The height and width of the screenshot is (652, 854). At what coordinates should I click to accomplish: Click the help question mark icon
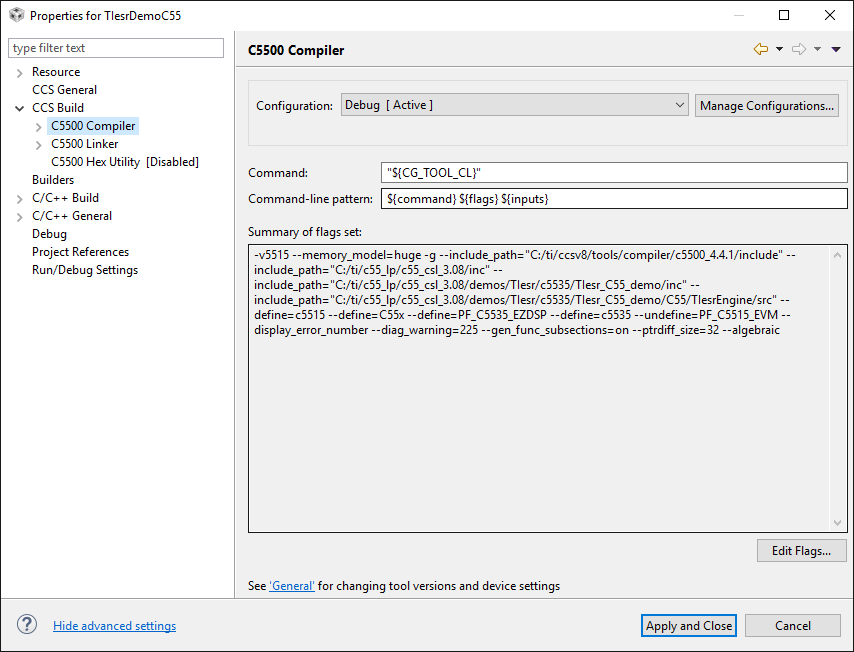[27, 625]
